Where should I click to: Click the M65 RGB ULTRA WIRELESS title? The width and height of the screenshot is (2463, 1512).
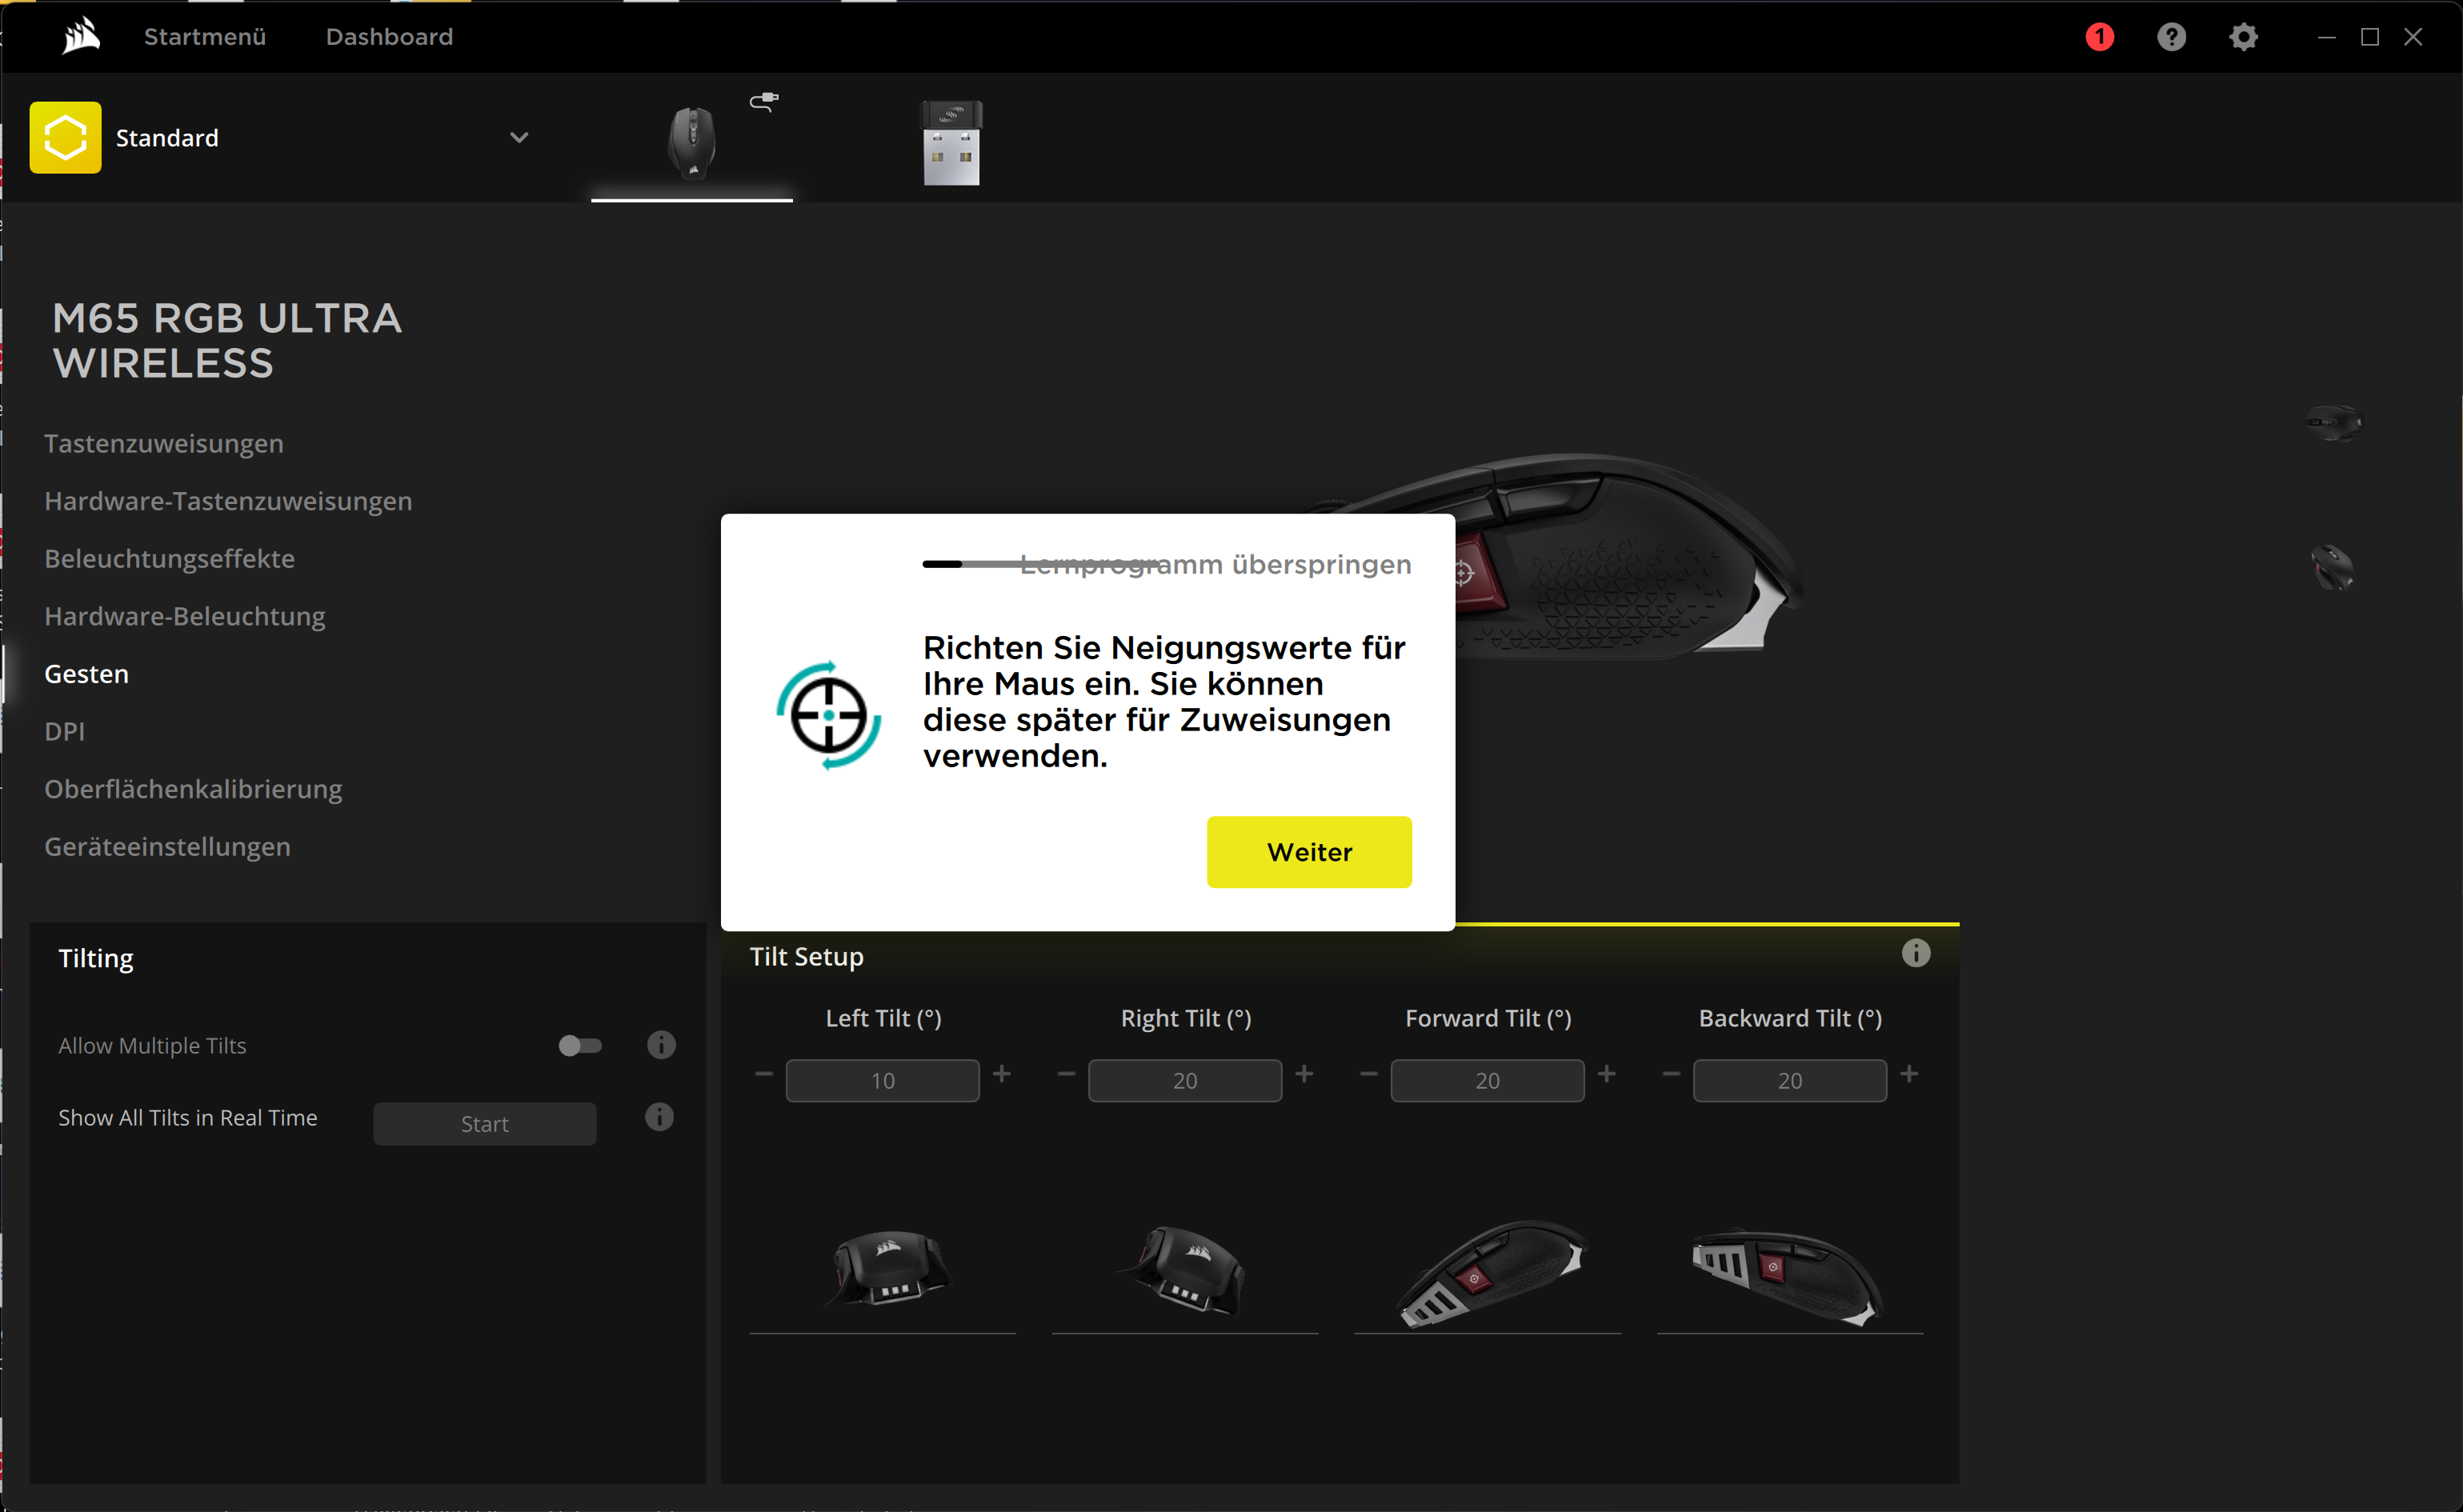click(x=227, y=341)
